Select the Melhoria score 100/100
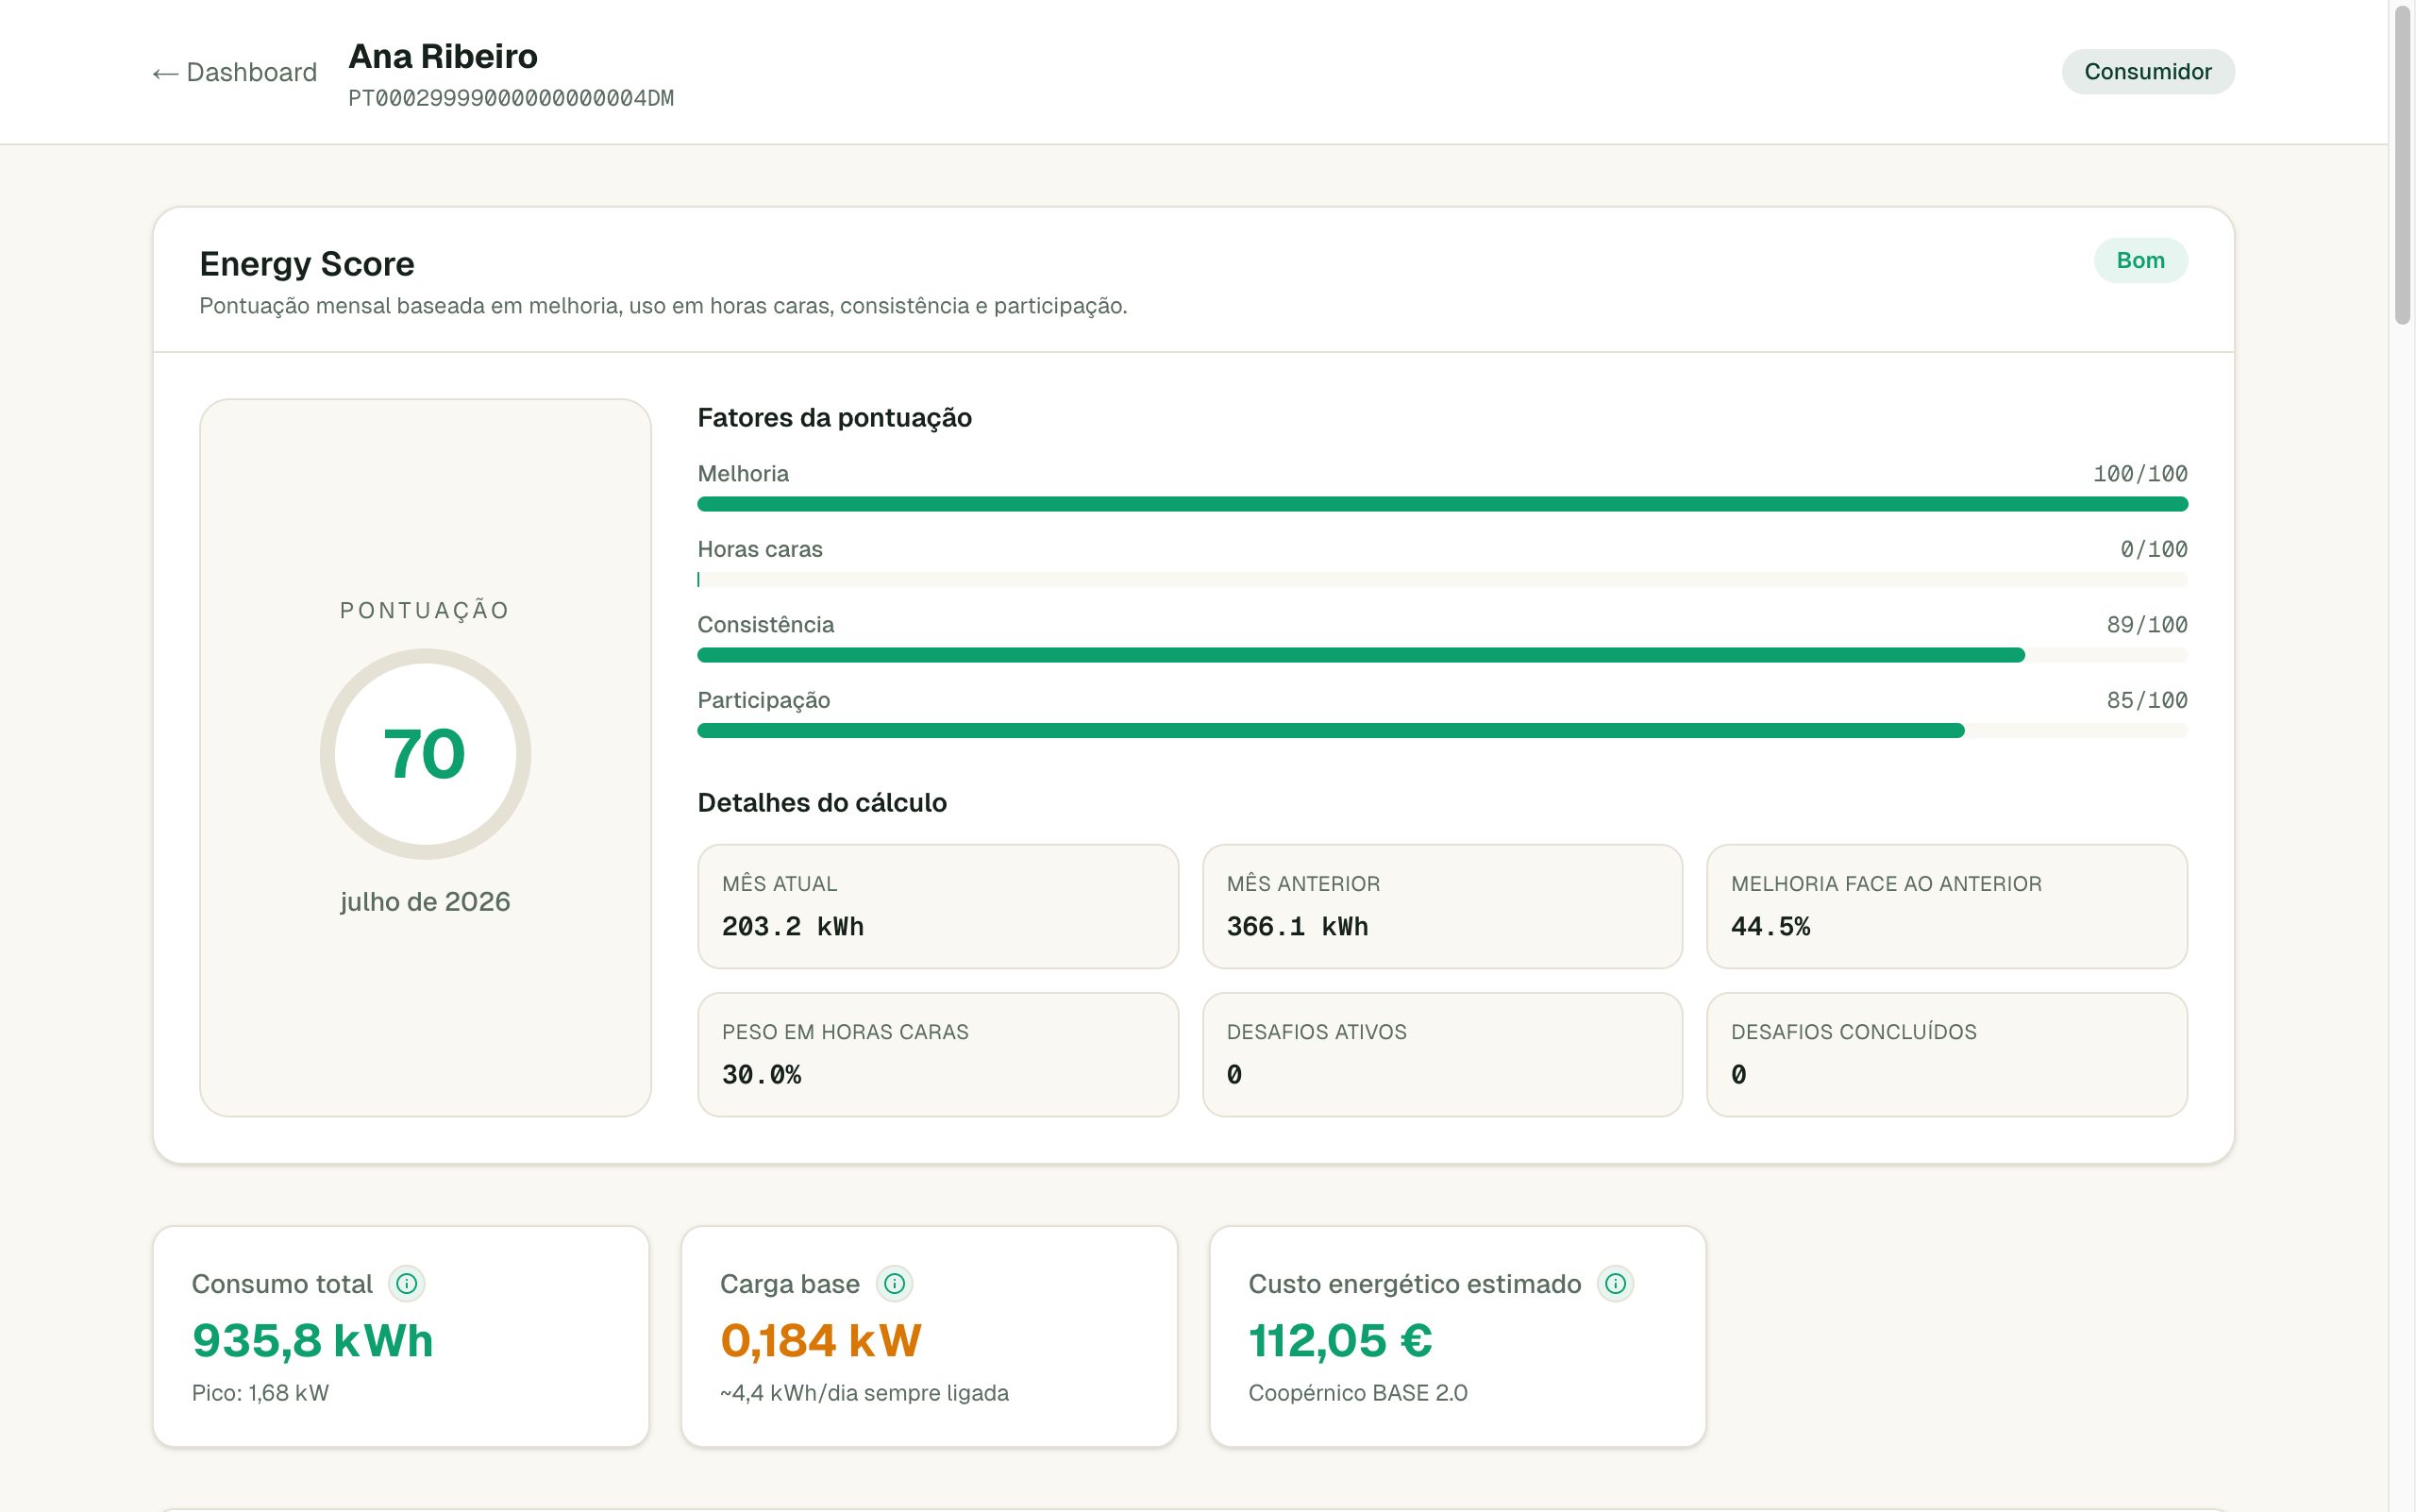 point(2140,474)
